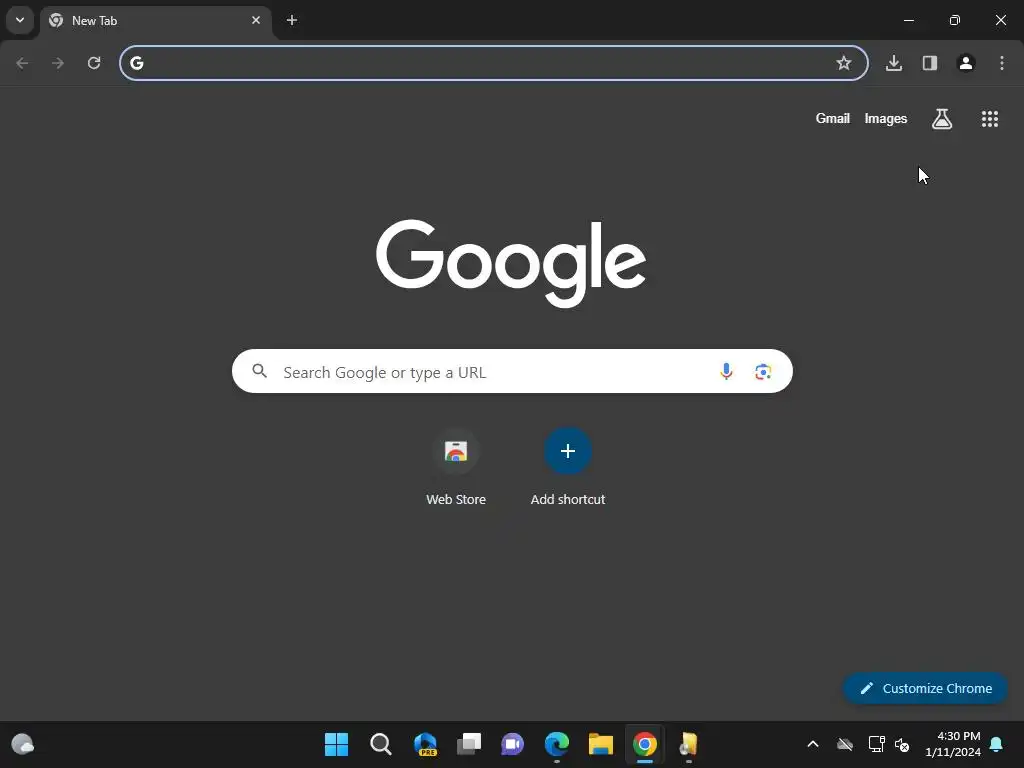
Task: Click the Chrome taskbar icon
Action: (645, 744)
